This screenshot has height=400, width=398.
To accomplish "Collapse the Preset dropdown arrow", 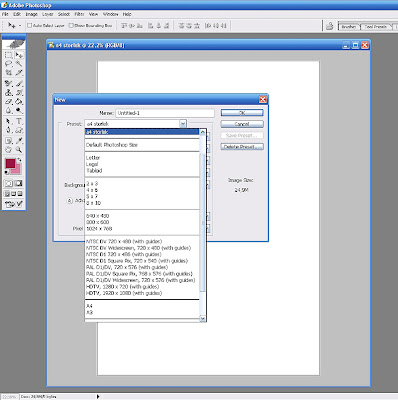I will point(183,124).
